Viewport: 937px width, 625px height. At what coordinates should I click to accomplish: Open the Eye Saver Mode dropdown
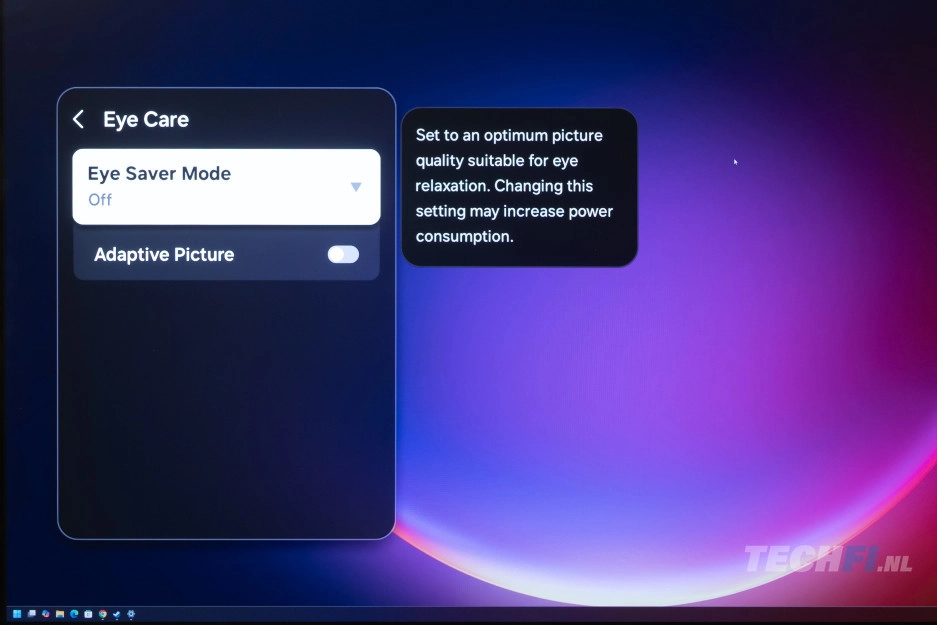click(226, 186)
